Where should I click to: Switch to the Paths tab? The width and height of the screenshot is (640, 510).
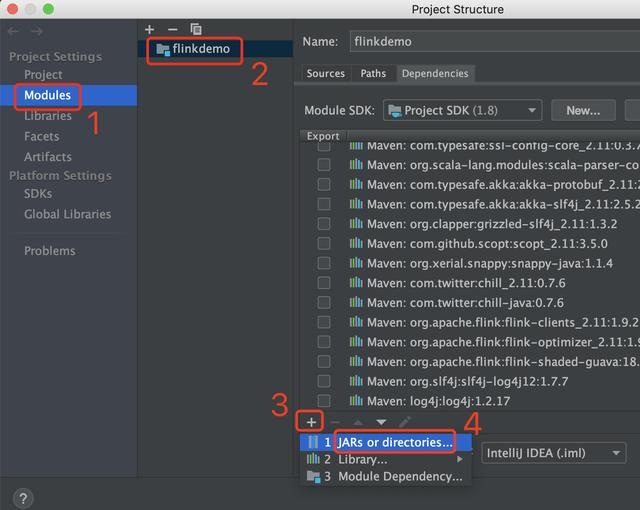click(373, 73)
